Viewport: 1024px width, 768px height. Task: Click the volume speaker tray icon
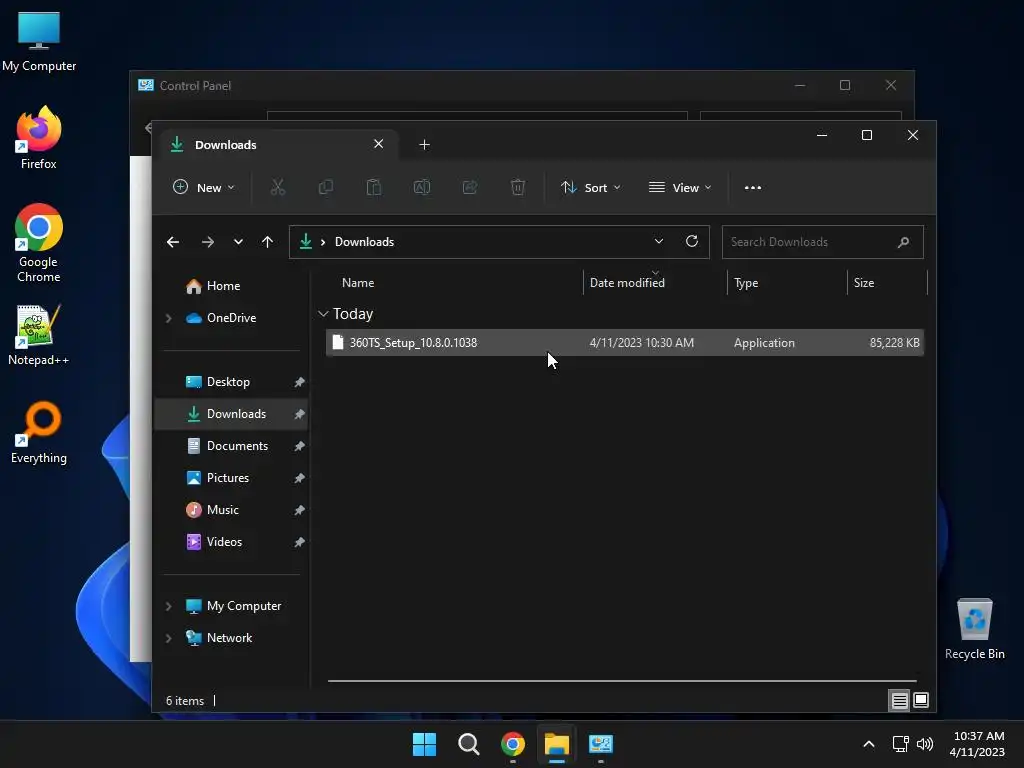[x=925, y=744]
